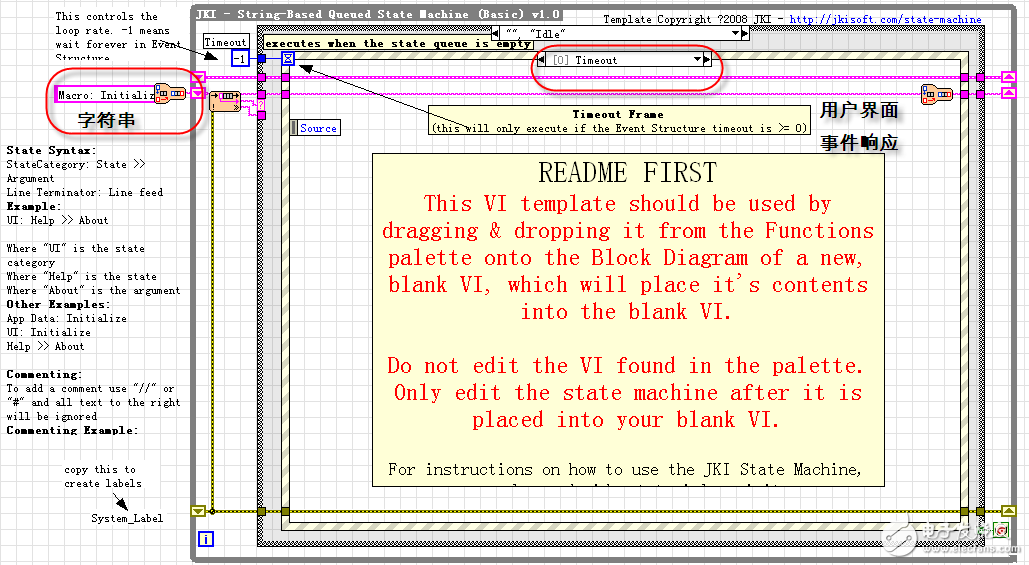Image resolution: width=1029 pixels, height=565 pixels.
Task: Select the Parse State Queue subVI icon
Action: [x=224, y=101]
